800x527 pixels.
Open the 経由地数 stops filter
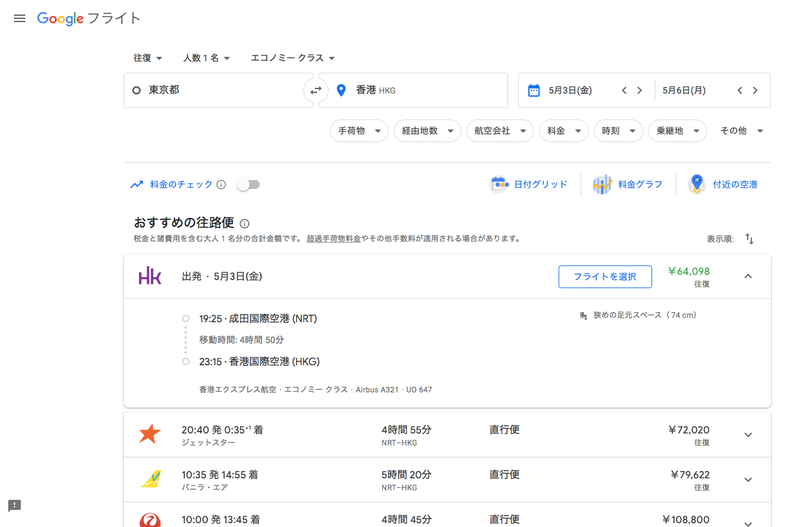(x=427, y=131)
